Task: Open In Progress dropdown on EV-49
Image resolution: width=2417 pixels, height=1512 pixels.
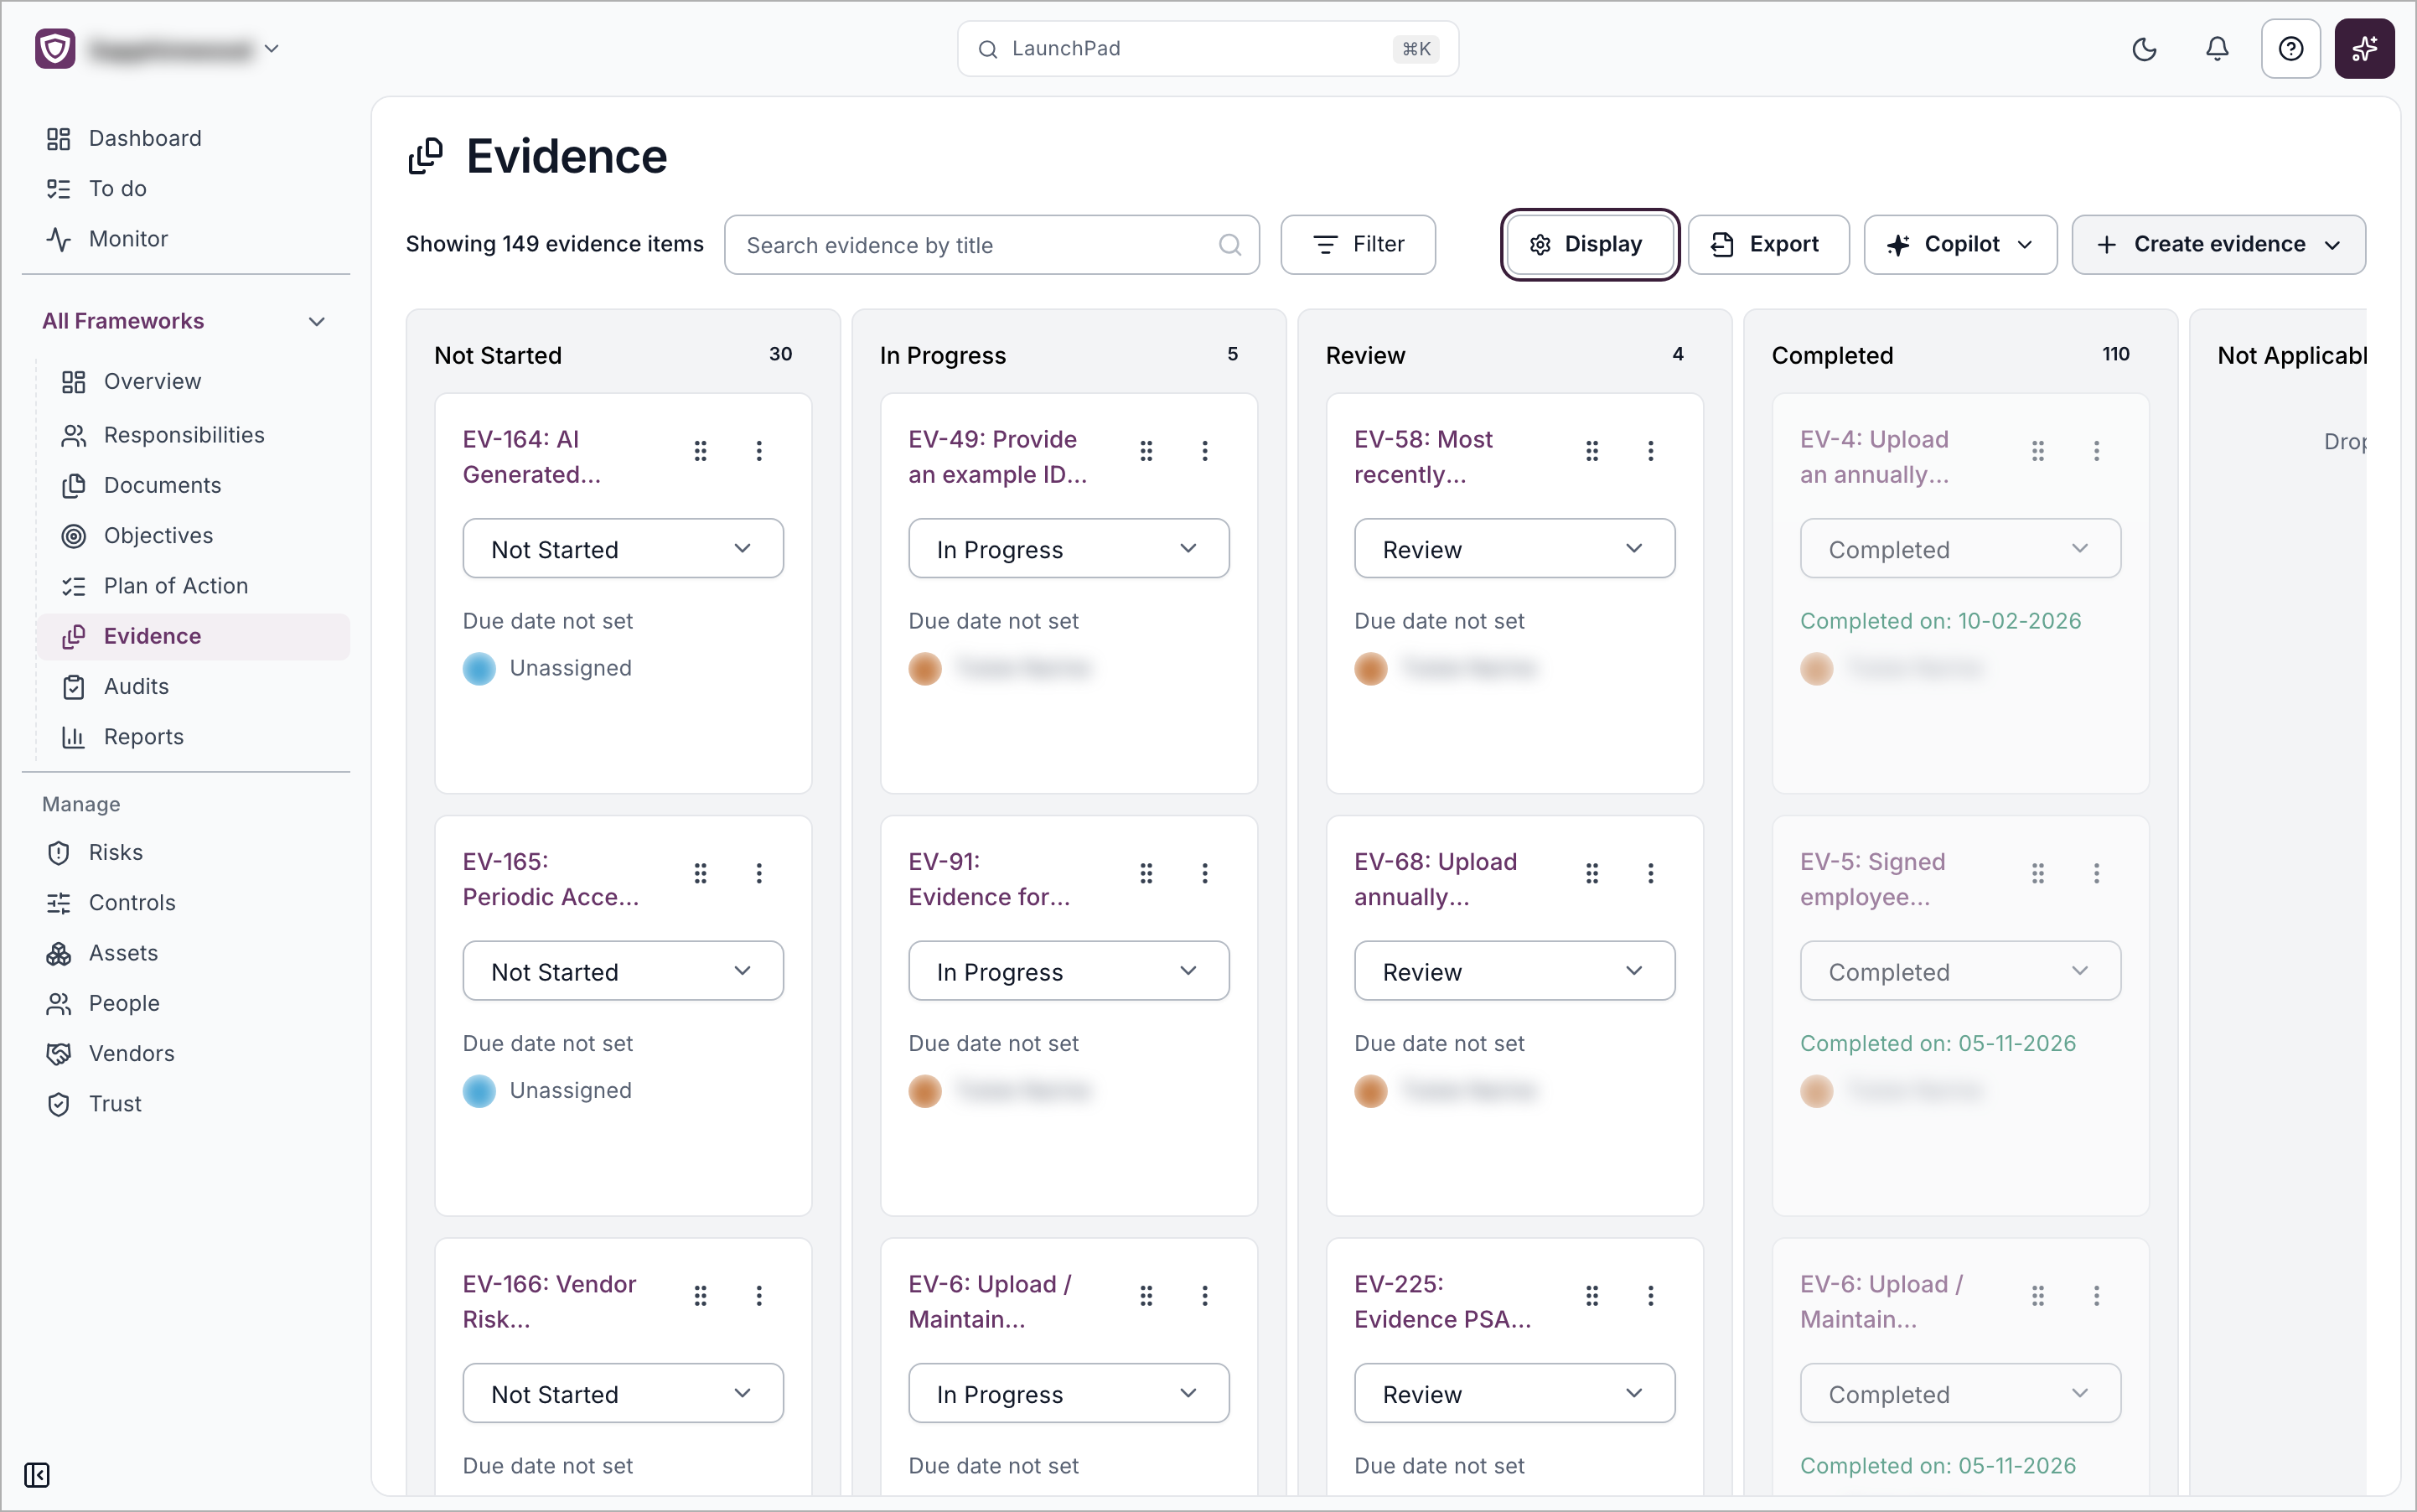Action: pyautogui.click(x=1068, y=548)
